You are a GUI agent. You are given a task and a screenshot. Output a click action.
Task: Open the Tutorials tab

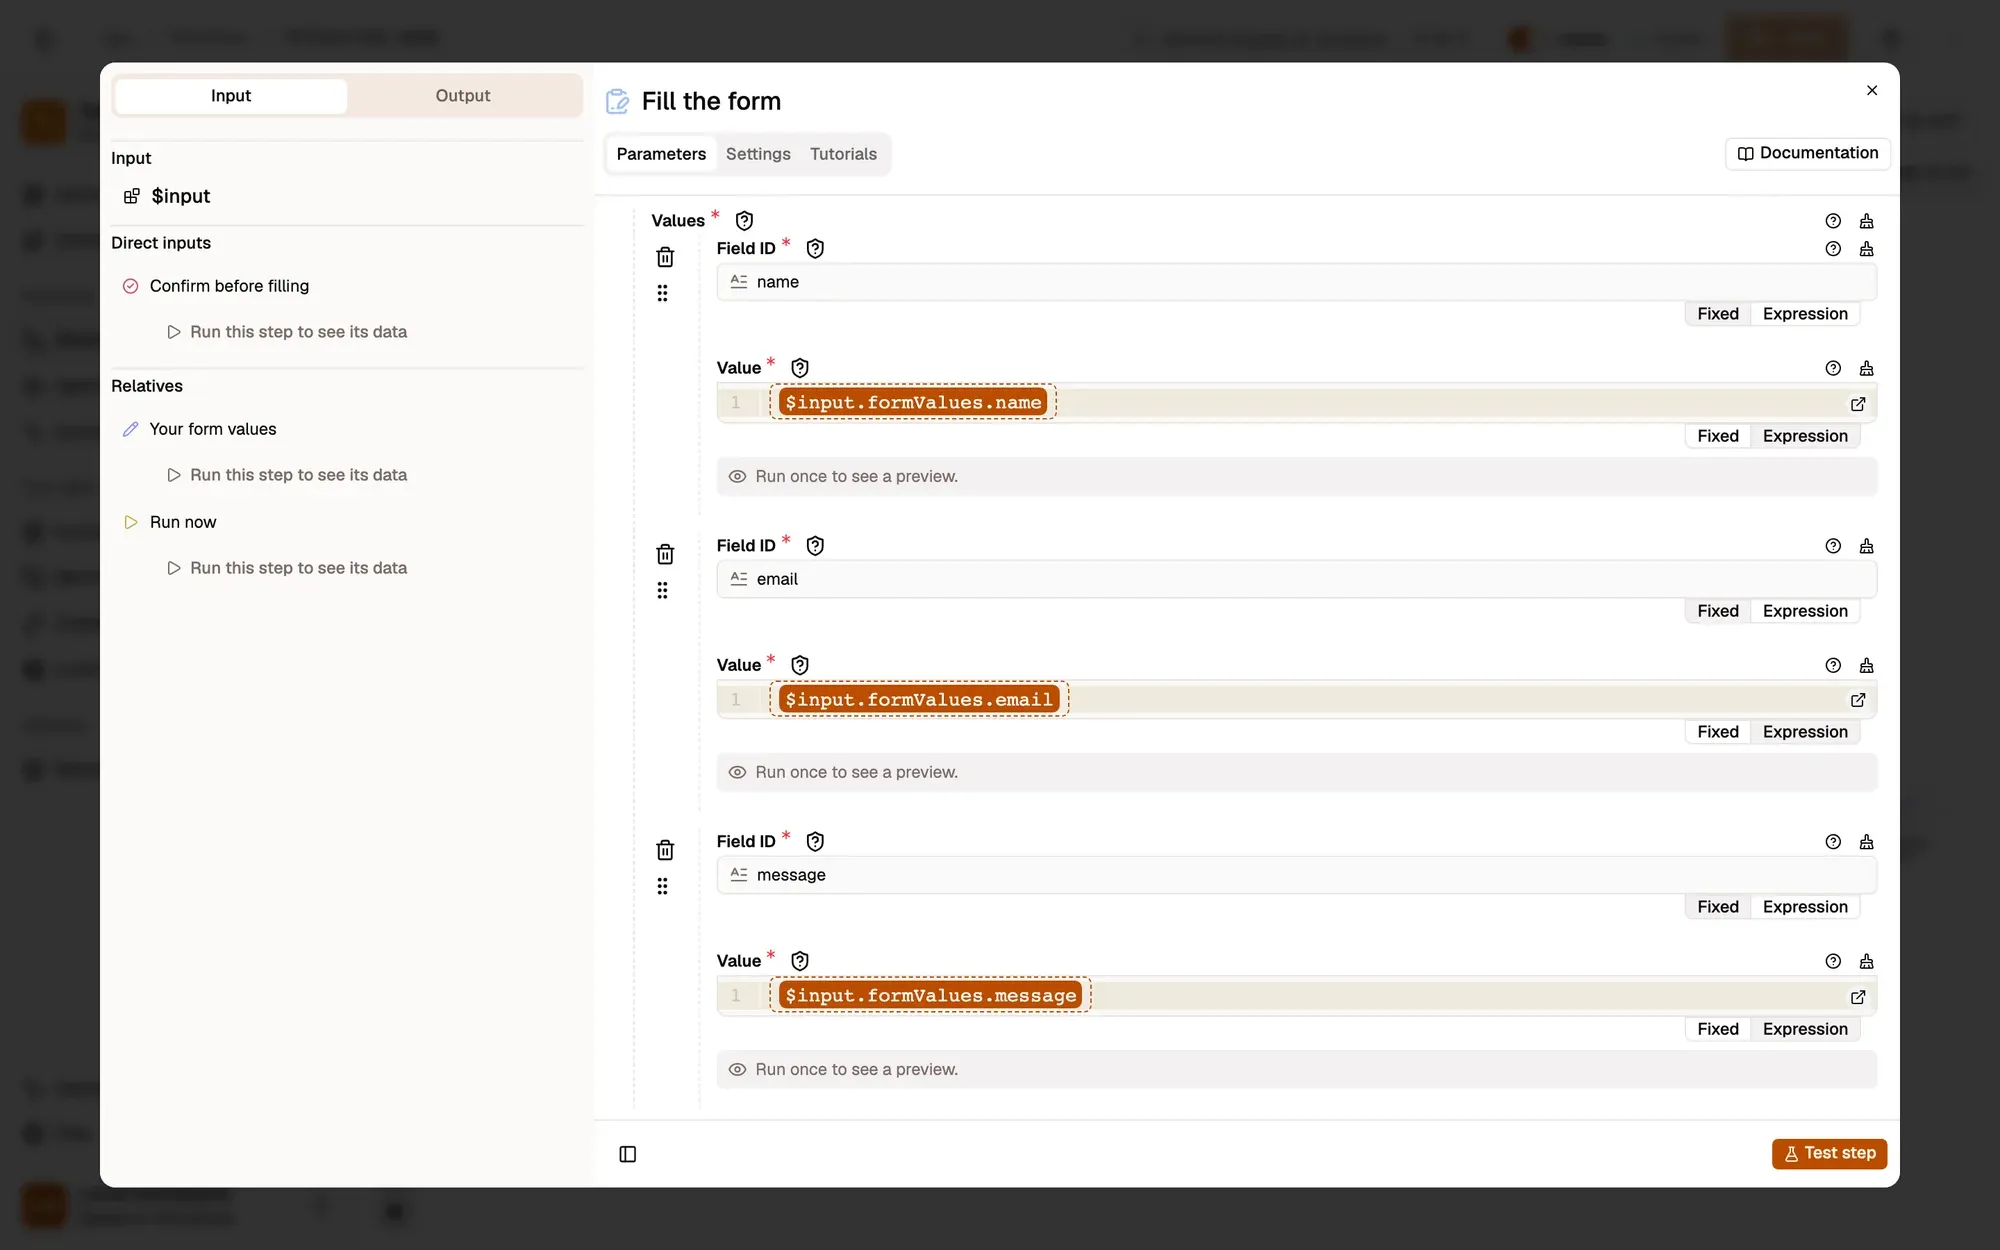(x=843, y=154)
